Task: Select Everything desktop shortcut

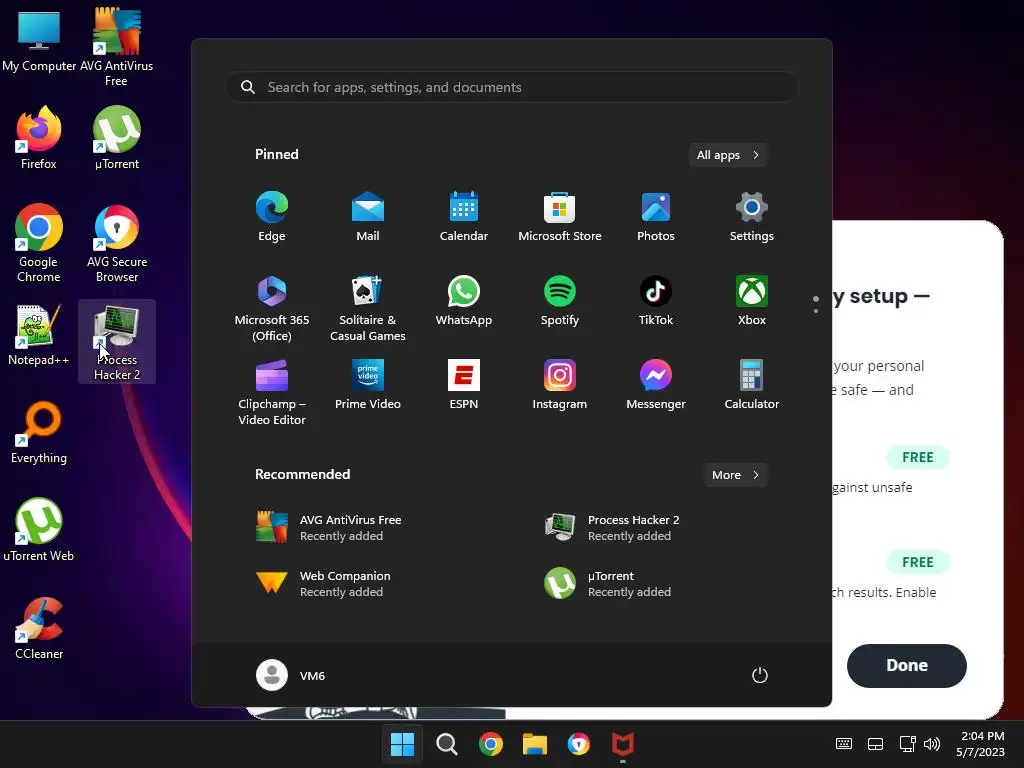Action: click(x=39, y=432)
